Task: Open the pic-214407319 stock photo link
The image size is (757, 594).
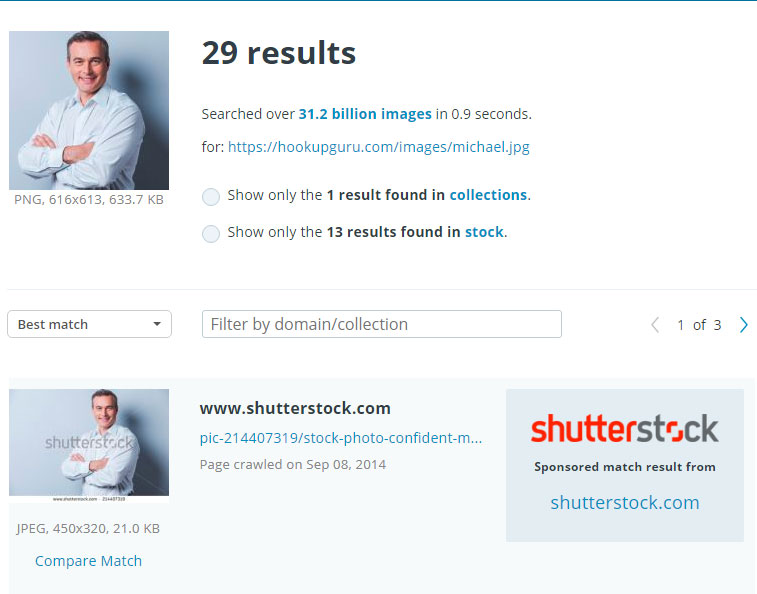Action: [341, 438]
